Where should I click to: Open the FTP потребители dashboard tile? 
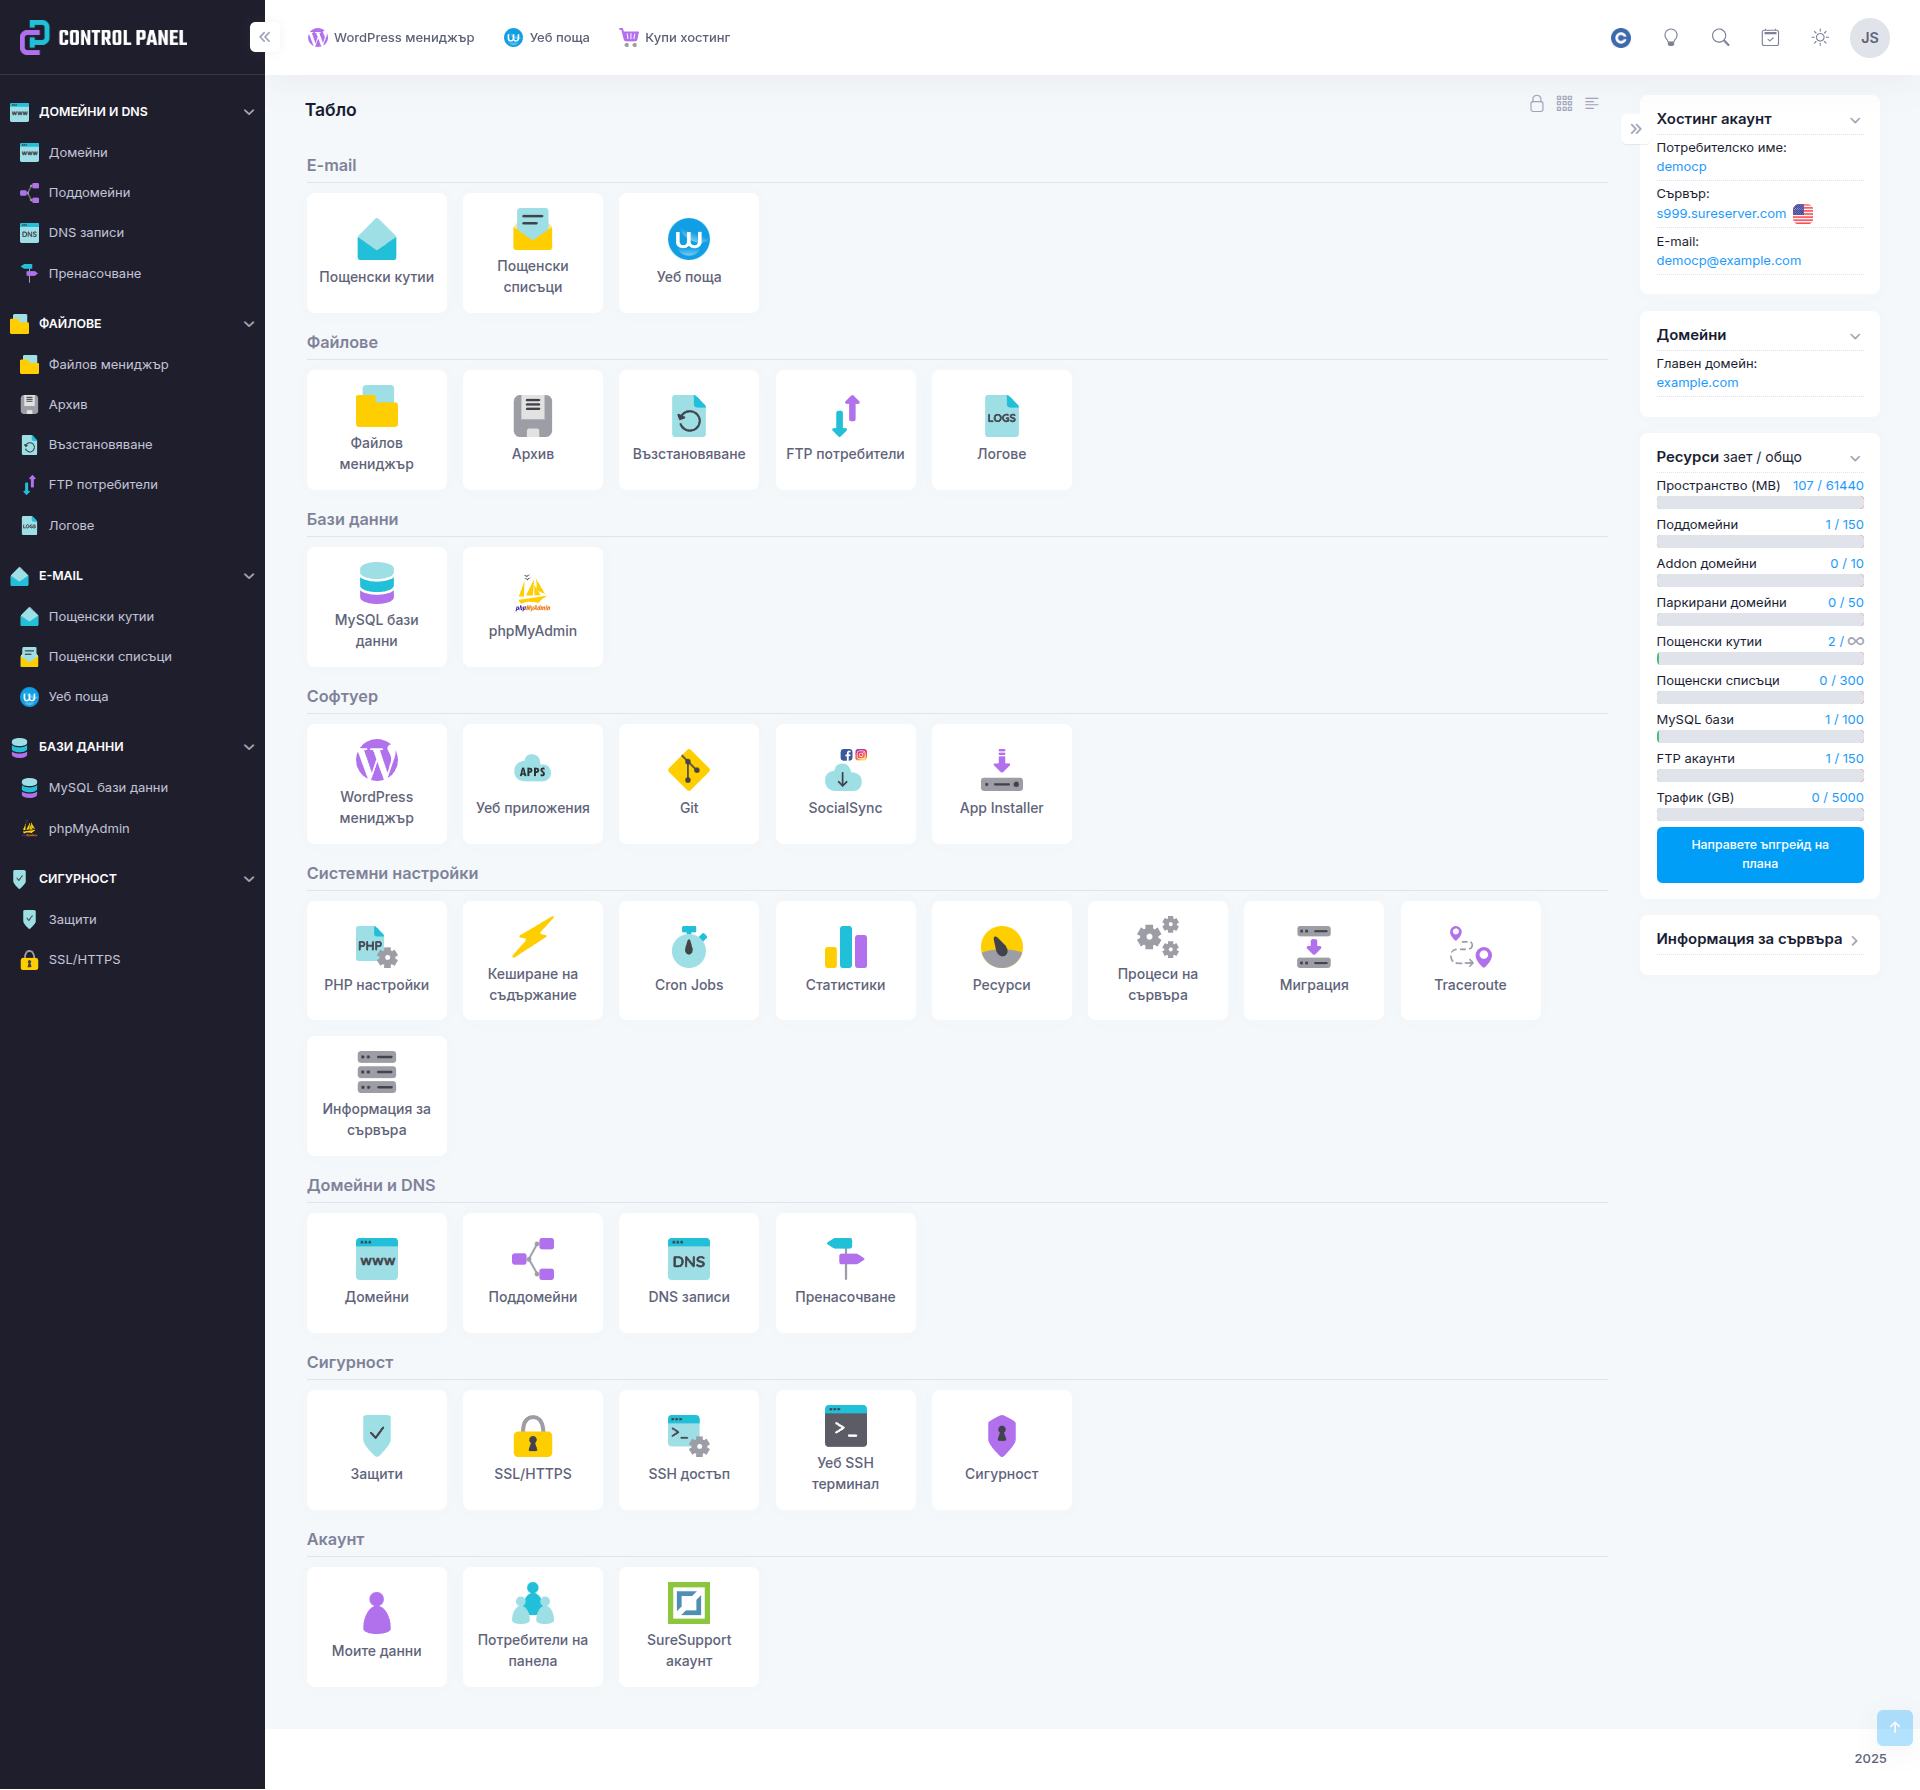pos(845,430)
